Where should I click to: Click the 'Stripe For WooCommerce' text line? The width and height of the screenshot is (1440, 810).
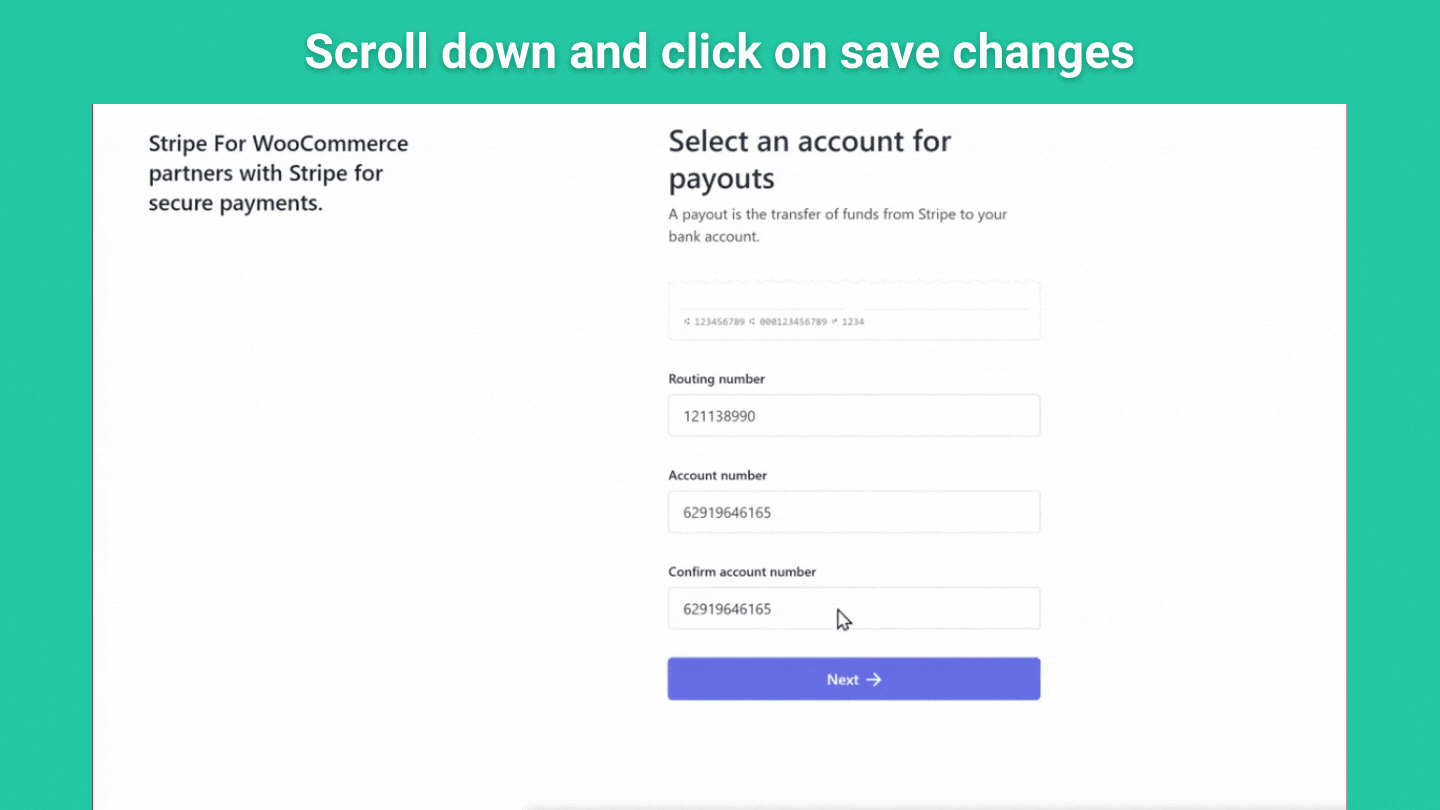click(x=278, y=143)
